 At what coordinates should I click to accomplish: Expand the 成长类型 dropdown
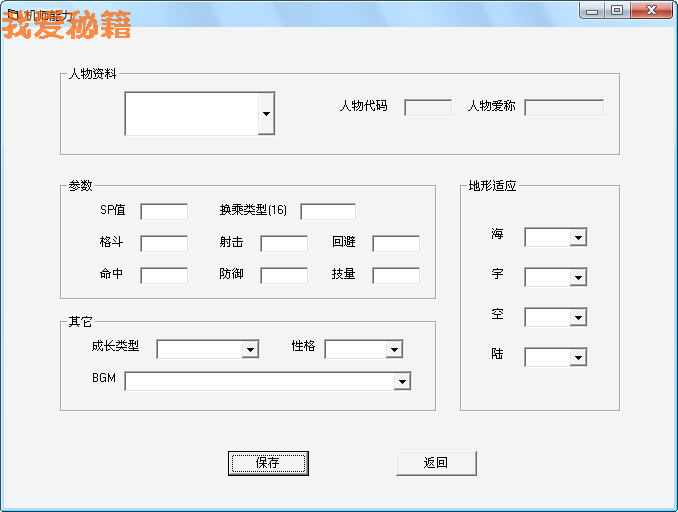pyautogui.click(x=250, y=349)
